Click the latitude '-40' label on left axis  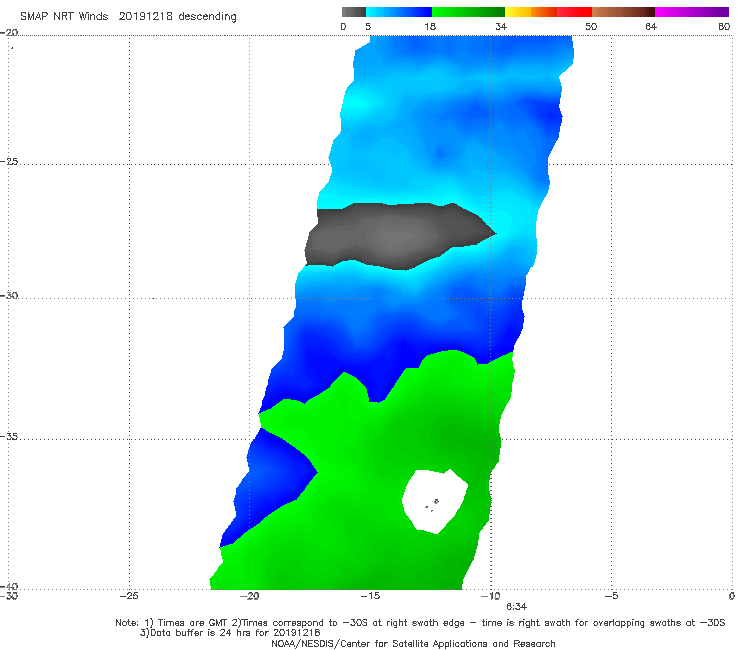click(9, 586)
